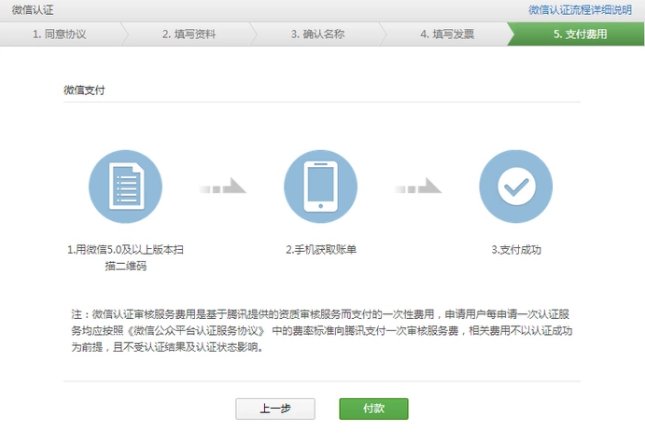Select step 4. 填写发票
This screenshot has width=645, height=437.
(447, 34)
